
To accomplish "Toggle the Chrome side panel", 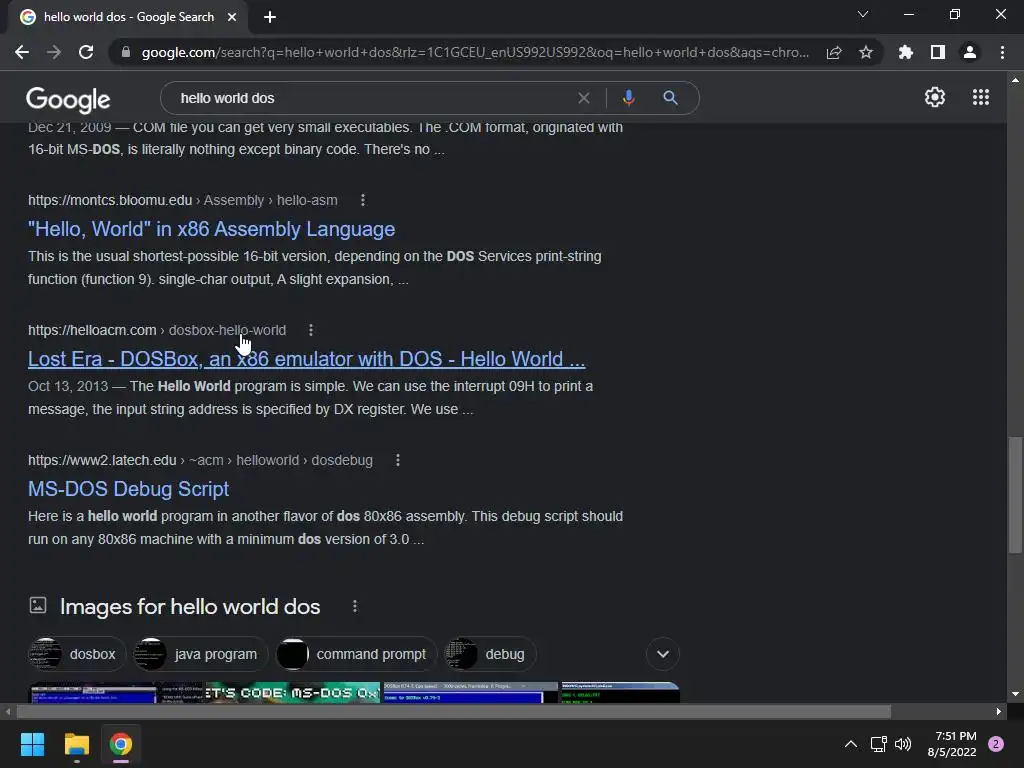I will pyautogui.click(x=938, y=52).
